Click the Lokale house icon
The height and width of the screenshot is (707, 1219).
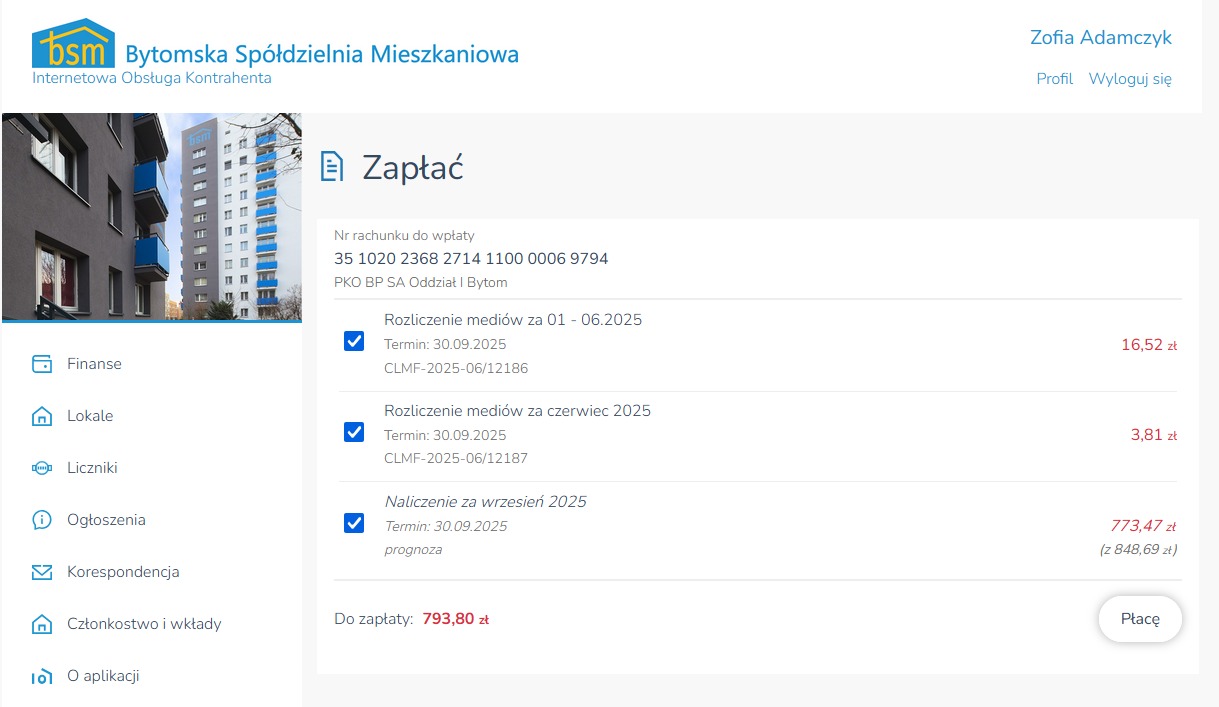tap(42, 416)
